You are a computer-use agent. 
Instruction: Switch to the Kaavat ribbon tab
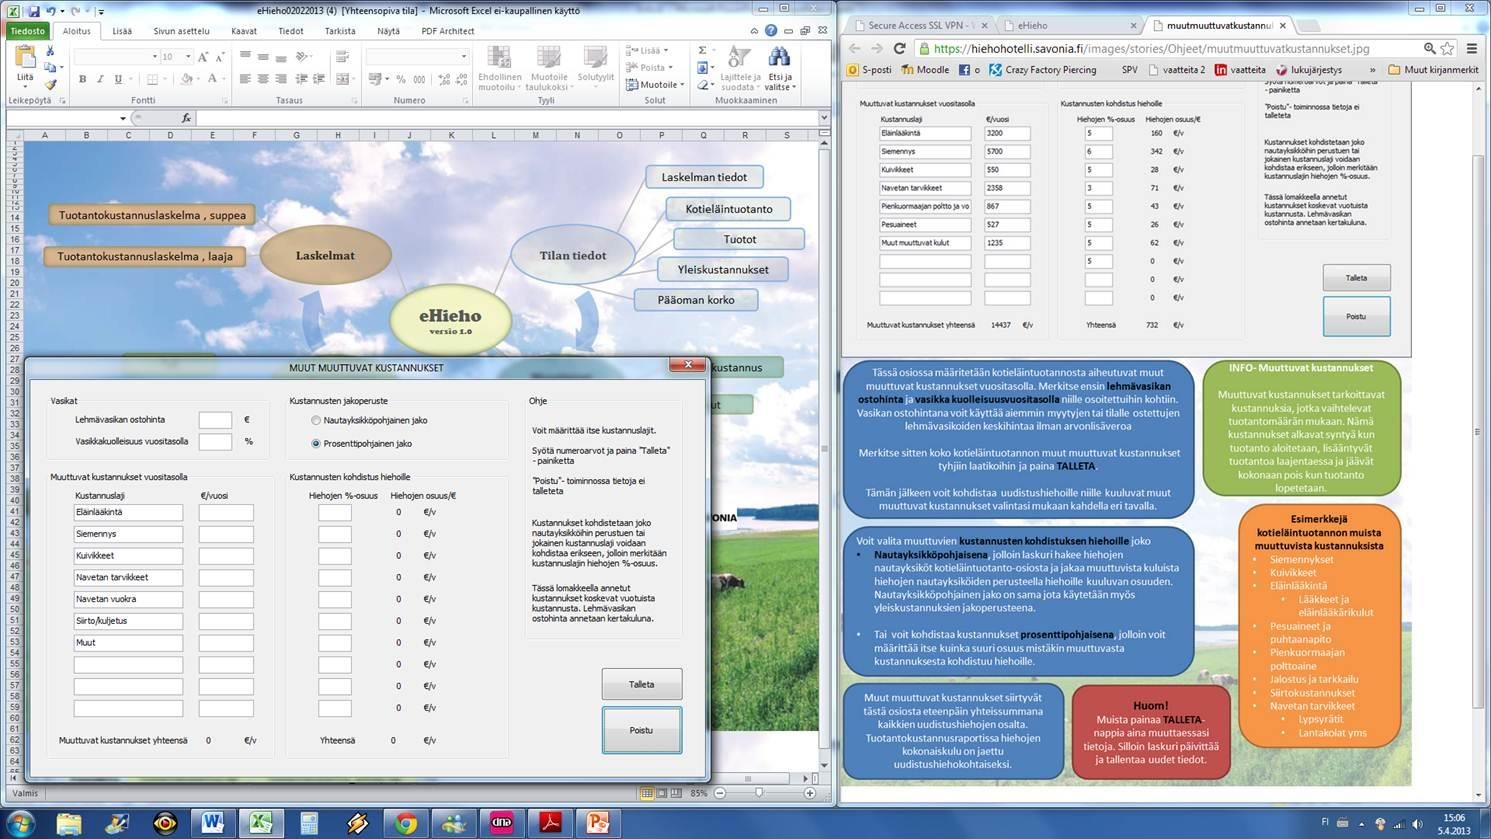pyautogui.click(x=244, y=31)
